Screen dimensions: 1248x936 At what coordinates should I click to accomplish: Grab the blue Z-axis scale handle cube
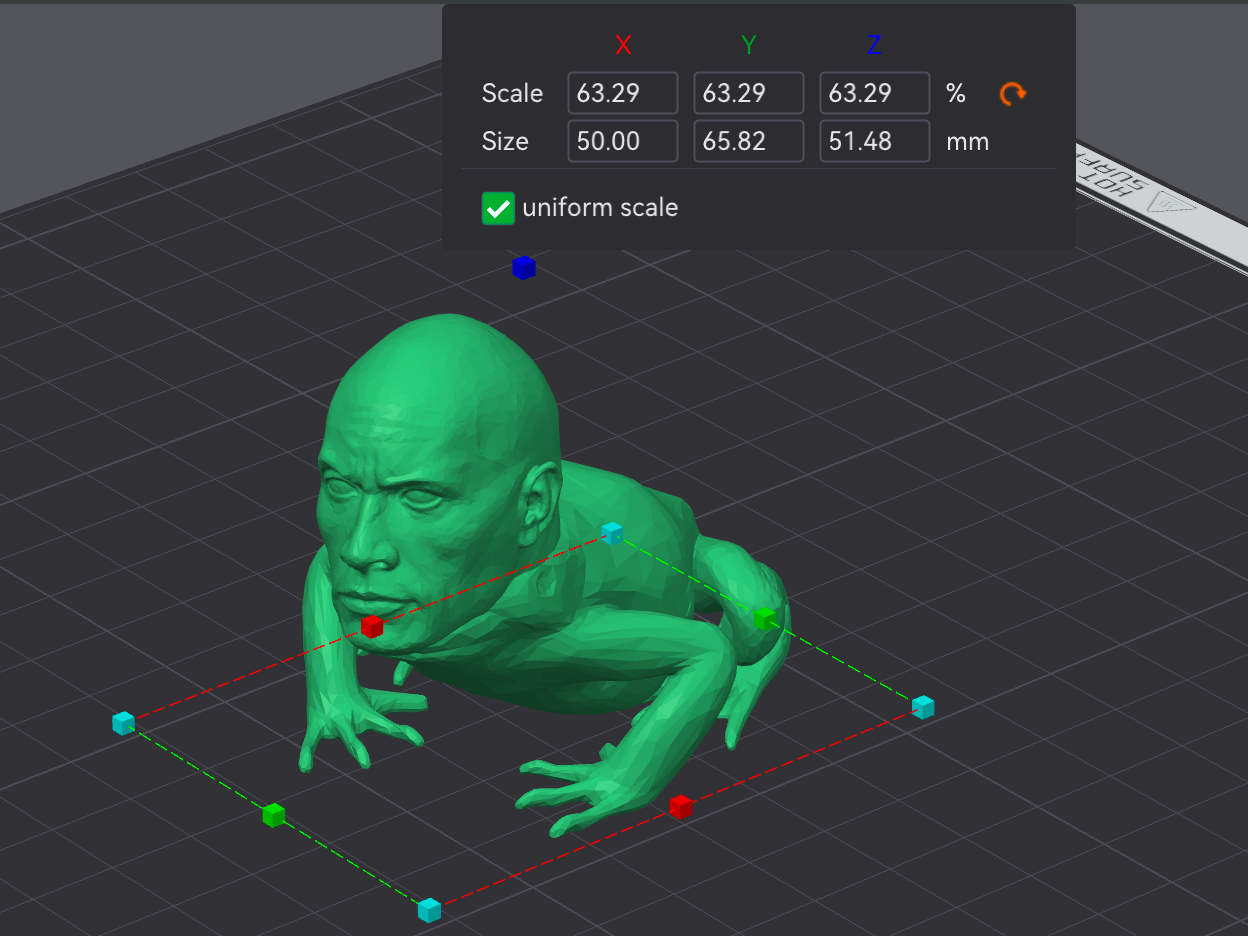tap(524, 267)
